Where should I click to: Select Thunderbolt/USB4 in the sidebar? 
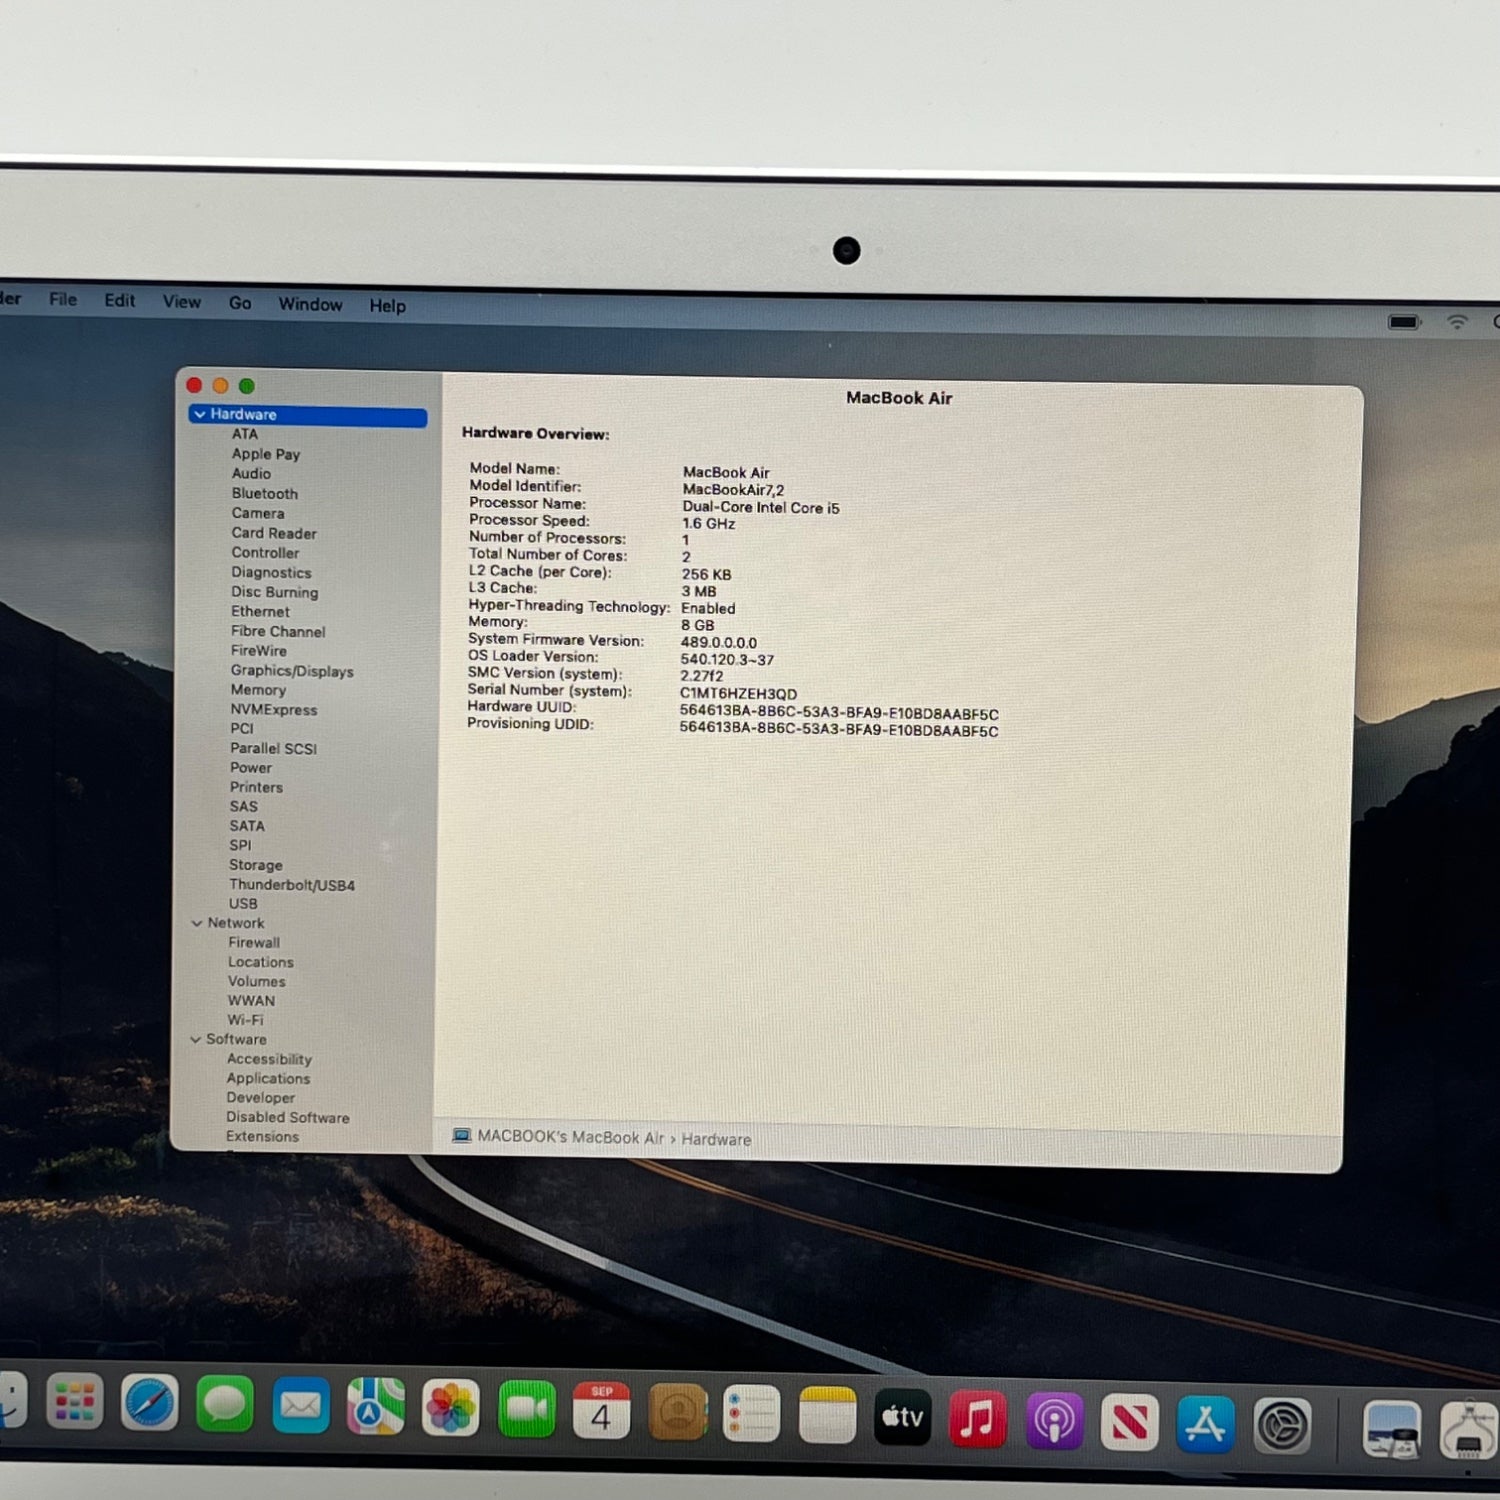[x=292, y=885]
